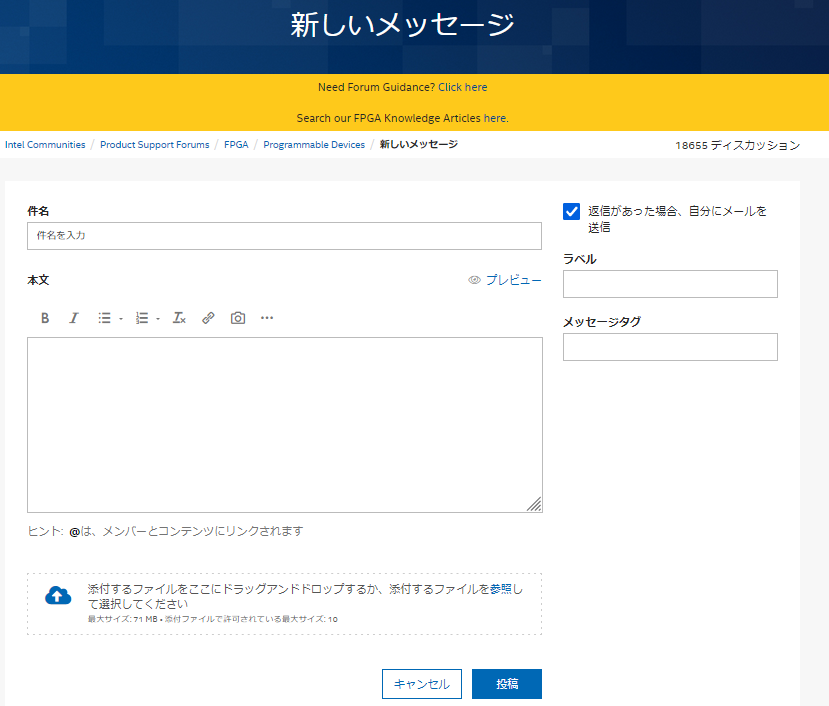Insert a numbered list

point(142,318)
